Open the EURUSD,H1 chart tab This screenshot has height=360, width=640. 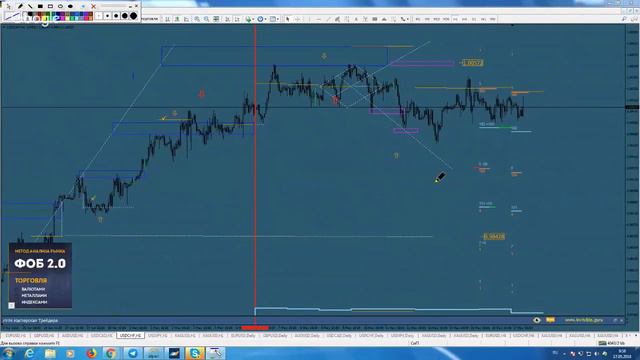[15, 336]
